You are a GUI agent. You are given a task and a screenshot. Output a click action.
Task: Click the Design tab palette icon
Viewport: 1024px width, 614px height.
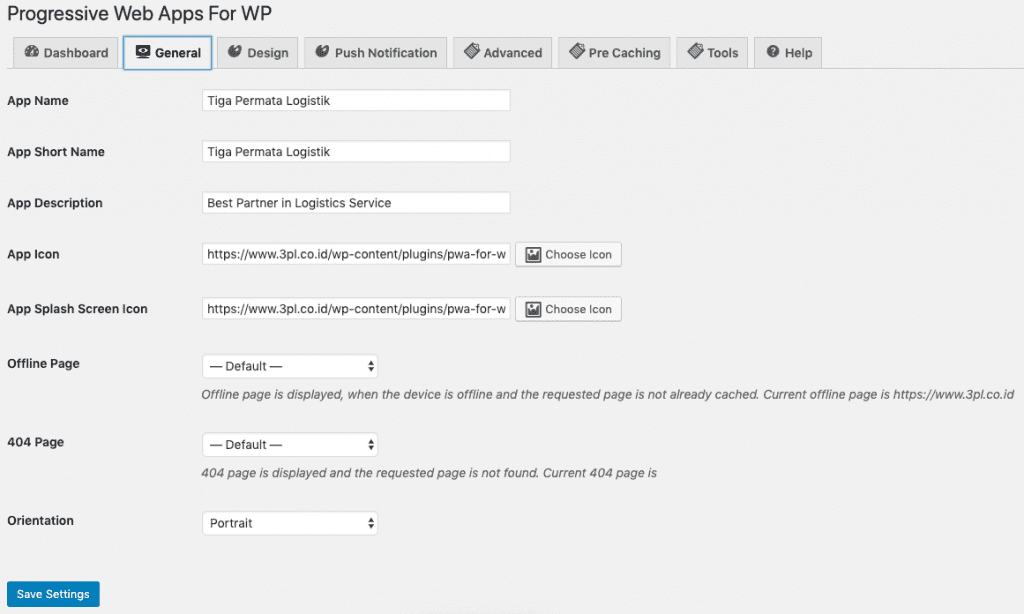[x=235, y=52]
